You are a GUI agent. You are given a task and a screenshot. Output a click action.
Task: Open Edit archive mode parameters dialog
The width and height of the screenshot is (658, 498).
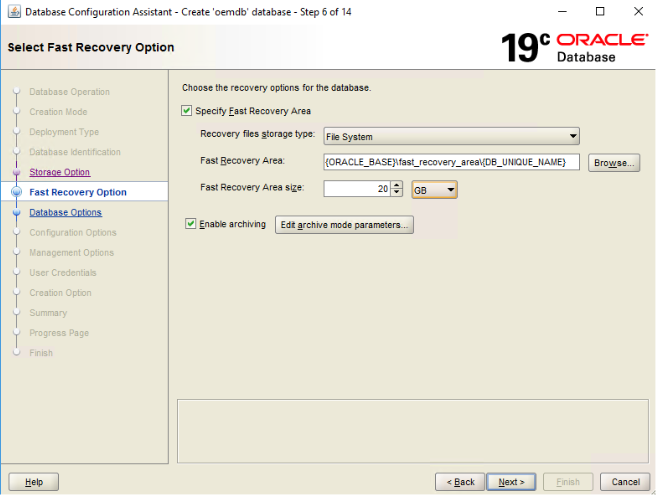pyautogui.click(x=344, y=225)
